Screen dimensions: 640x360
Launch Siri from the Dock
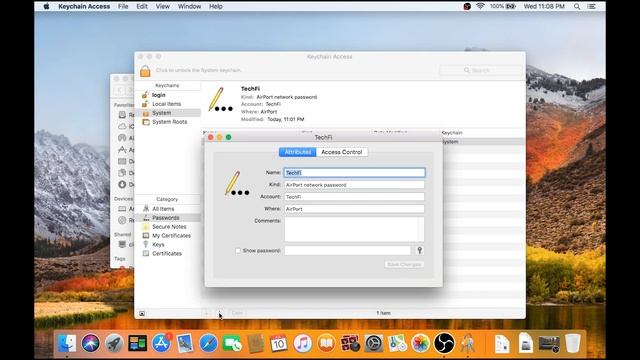[90, 343]
